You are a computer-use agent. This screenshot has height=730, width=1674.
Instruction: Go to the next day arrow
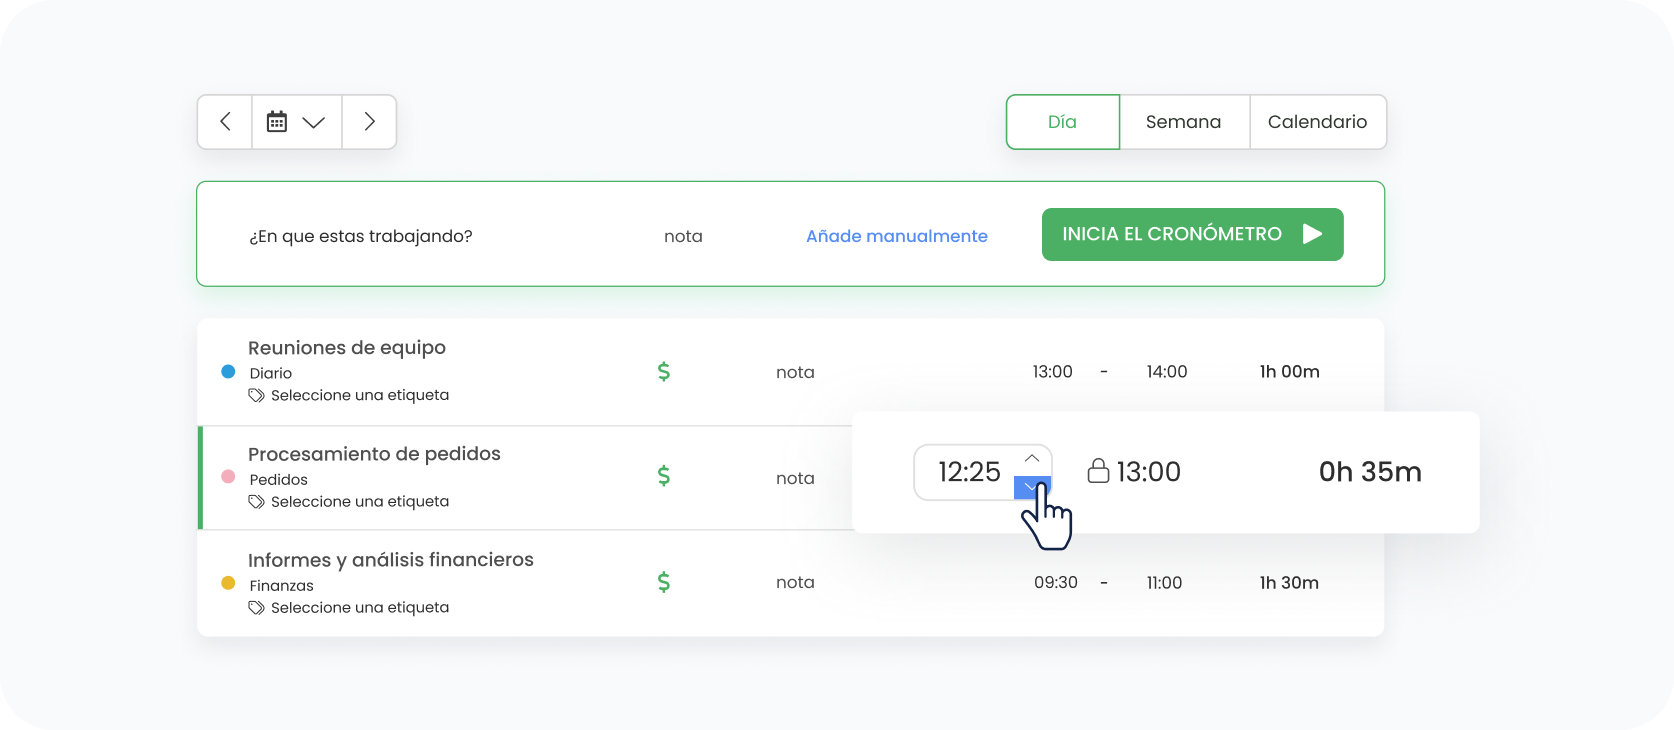pos(369,122)
